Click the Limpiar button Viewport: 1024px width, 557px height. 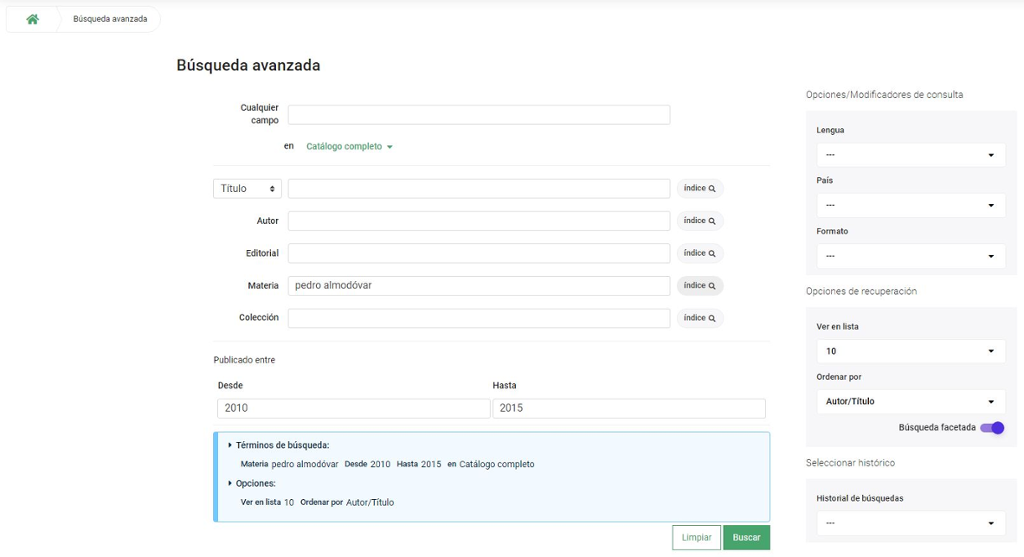click(x=696, y=538)
